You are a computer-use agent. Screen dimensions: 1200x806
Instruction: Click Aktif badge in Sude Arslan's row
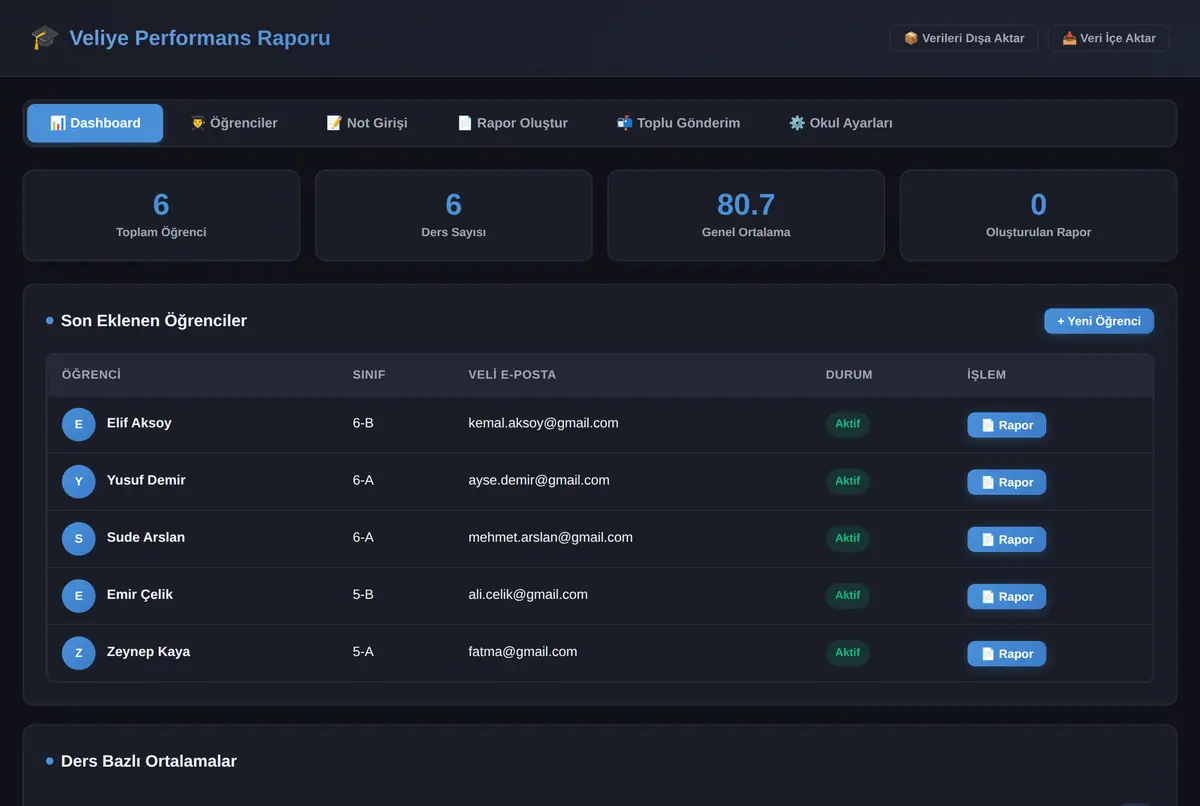(848, 538)
